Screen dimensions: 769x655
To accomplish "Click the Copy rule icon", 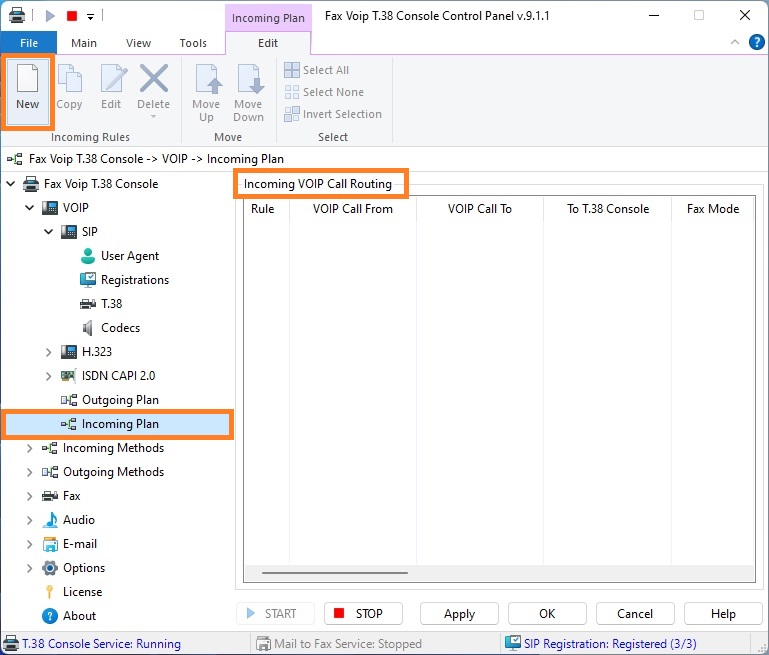I will (69, 78).
